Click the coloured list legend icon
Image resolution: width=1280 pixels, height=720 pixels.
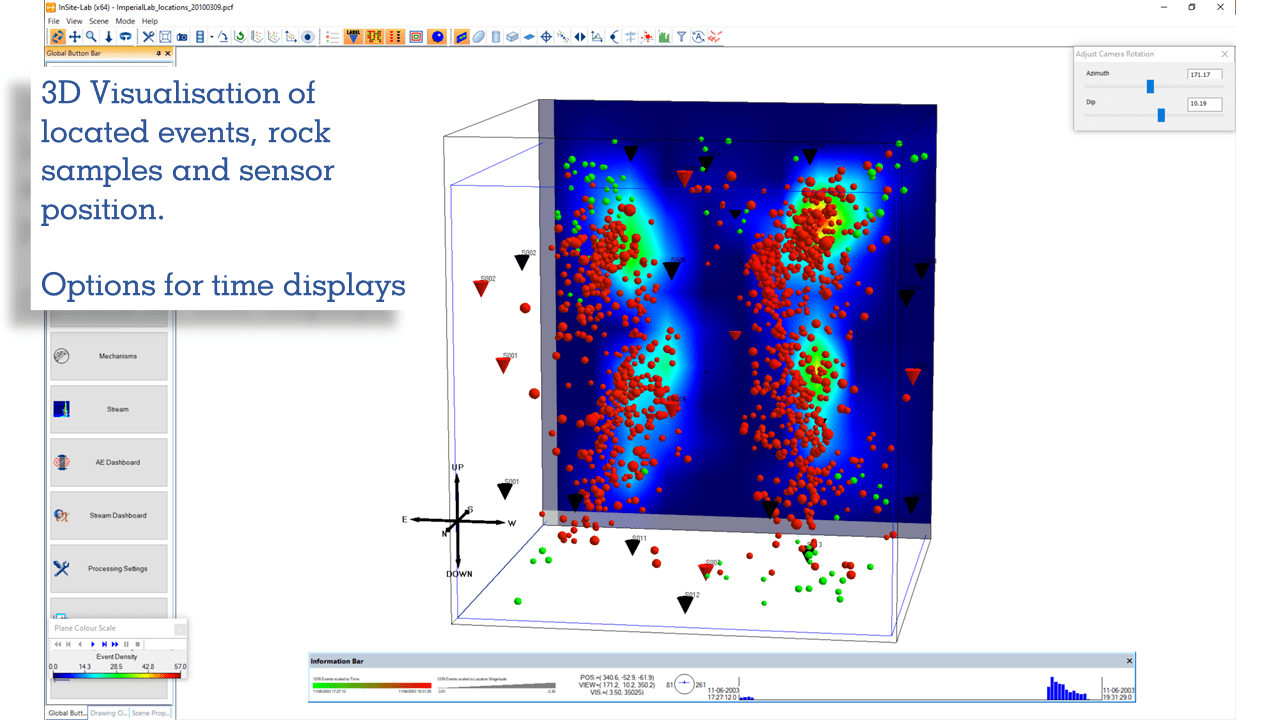(332, 37)
